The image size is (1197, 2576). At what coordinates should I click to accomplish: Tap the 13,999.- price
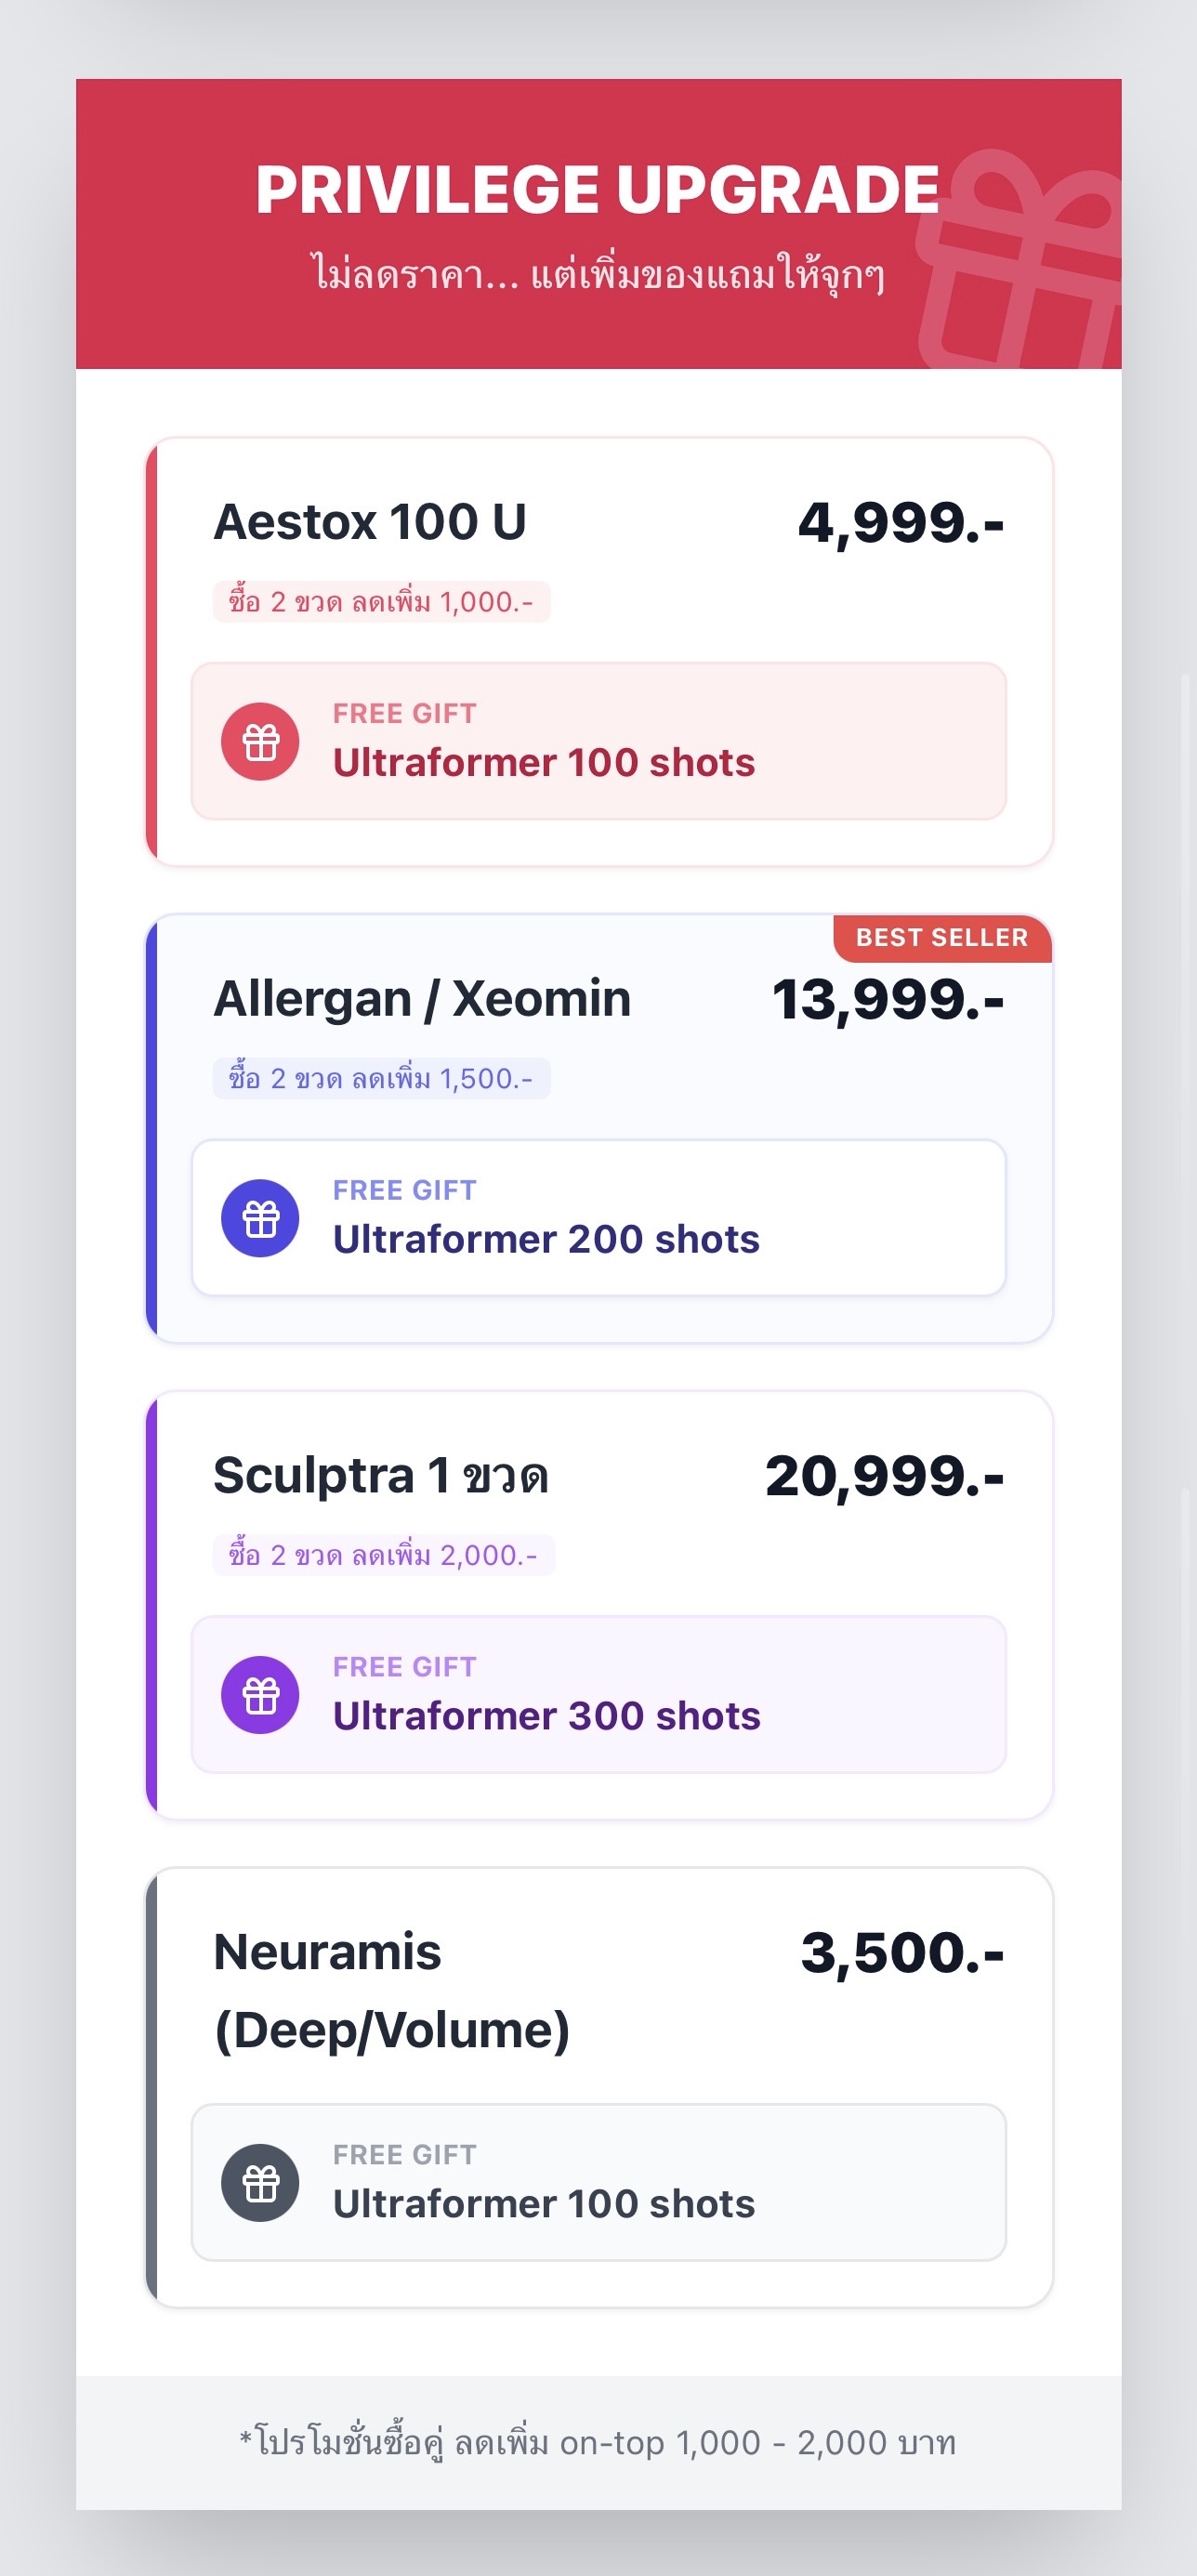887,1000
